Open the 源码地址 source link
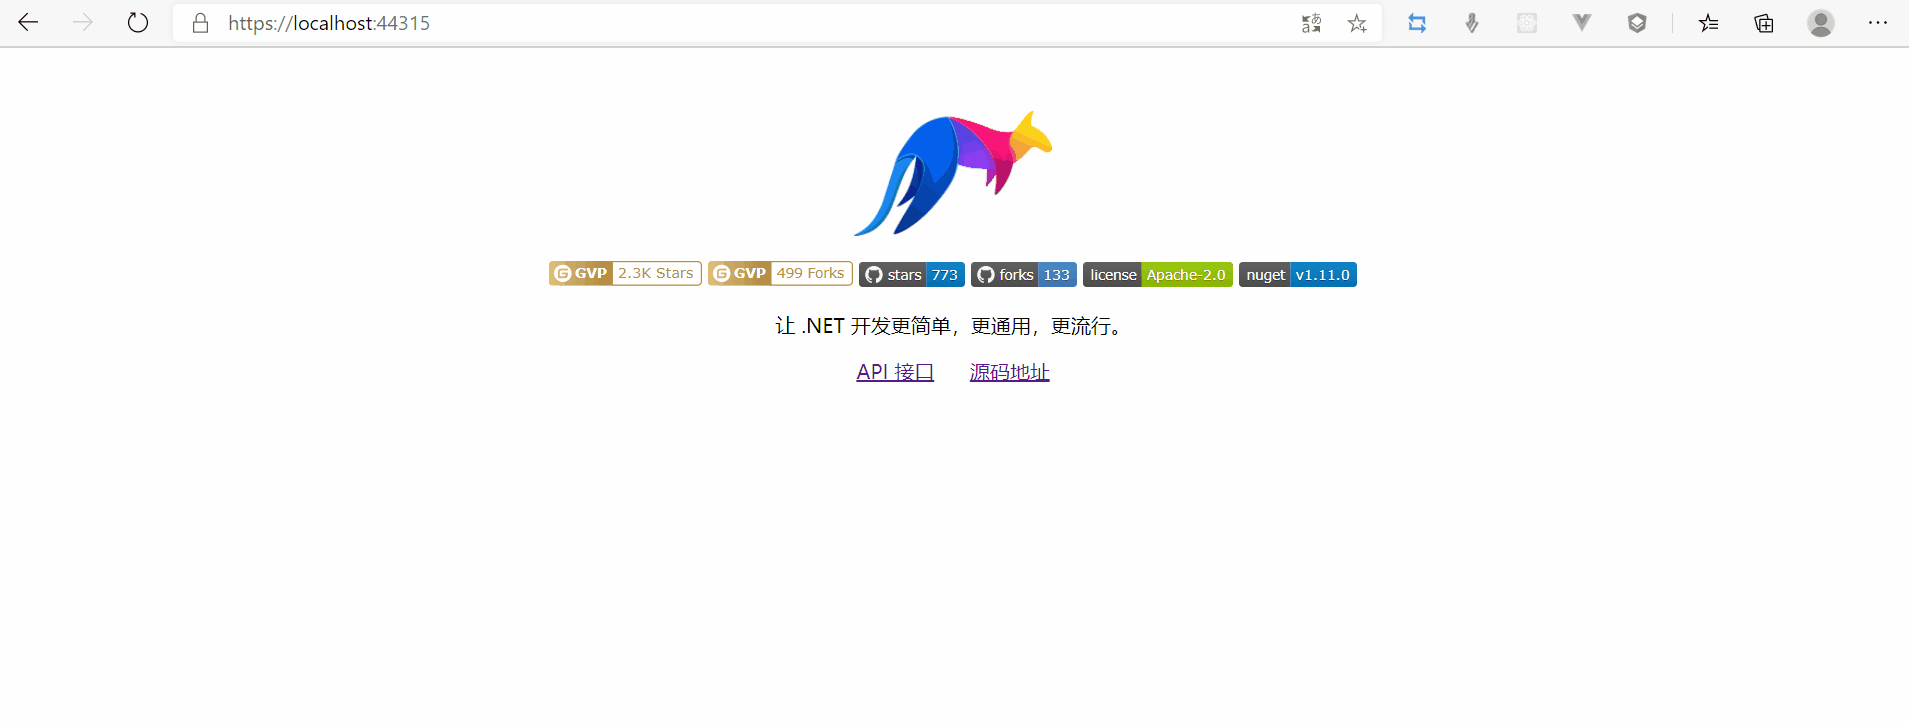The width and height of the screenshot is (1909, 723). tap(1009, 372)
